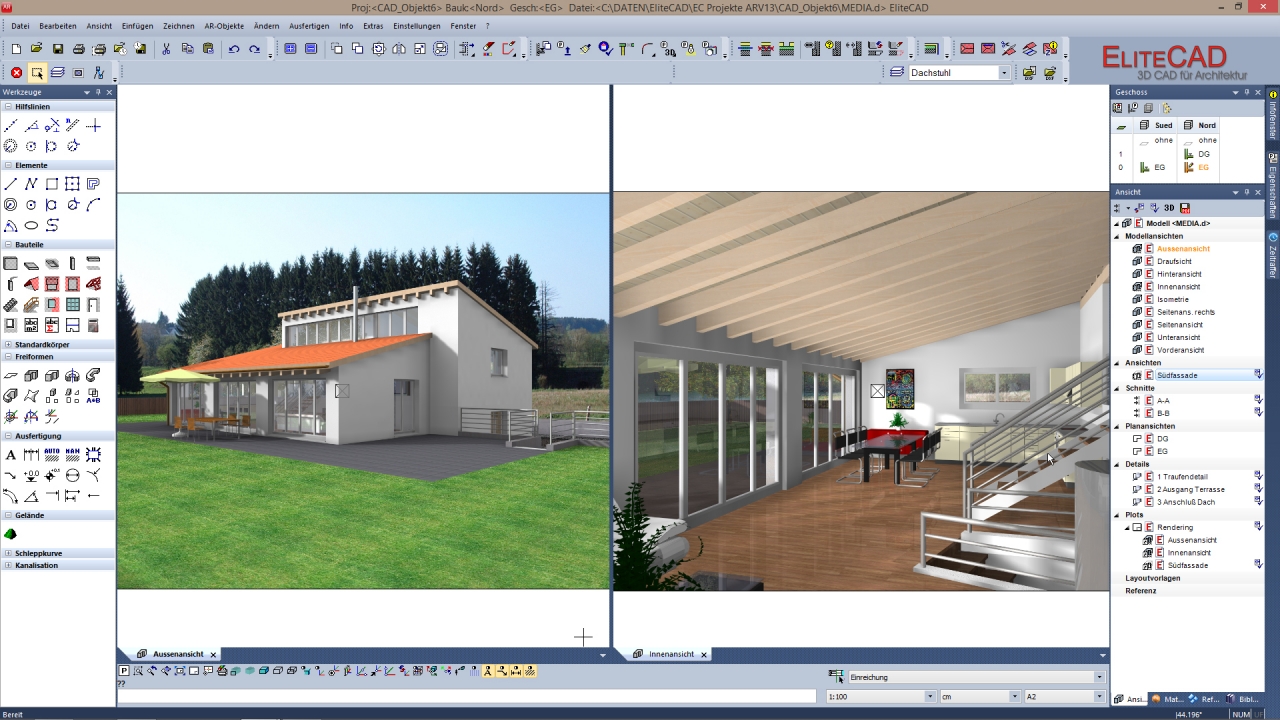Viewport: 1280px width, 720px height.
Task: Select 1 Traufendetail under Details
Action: 1182,477
